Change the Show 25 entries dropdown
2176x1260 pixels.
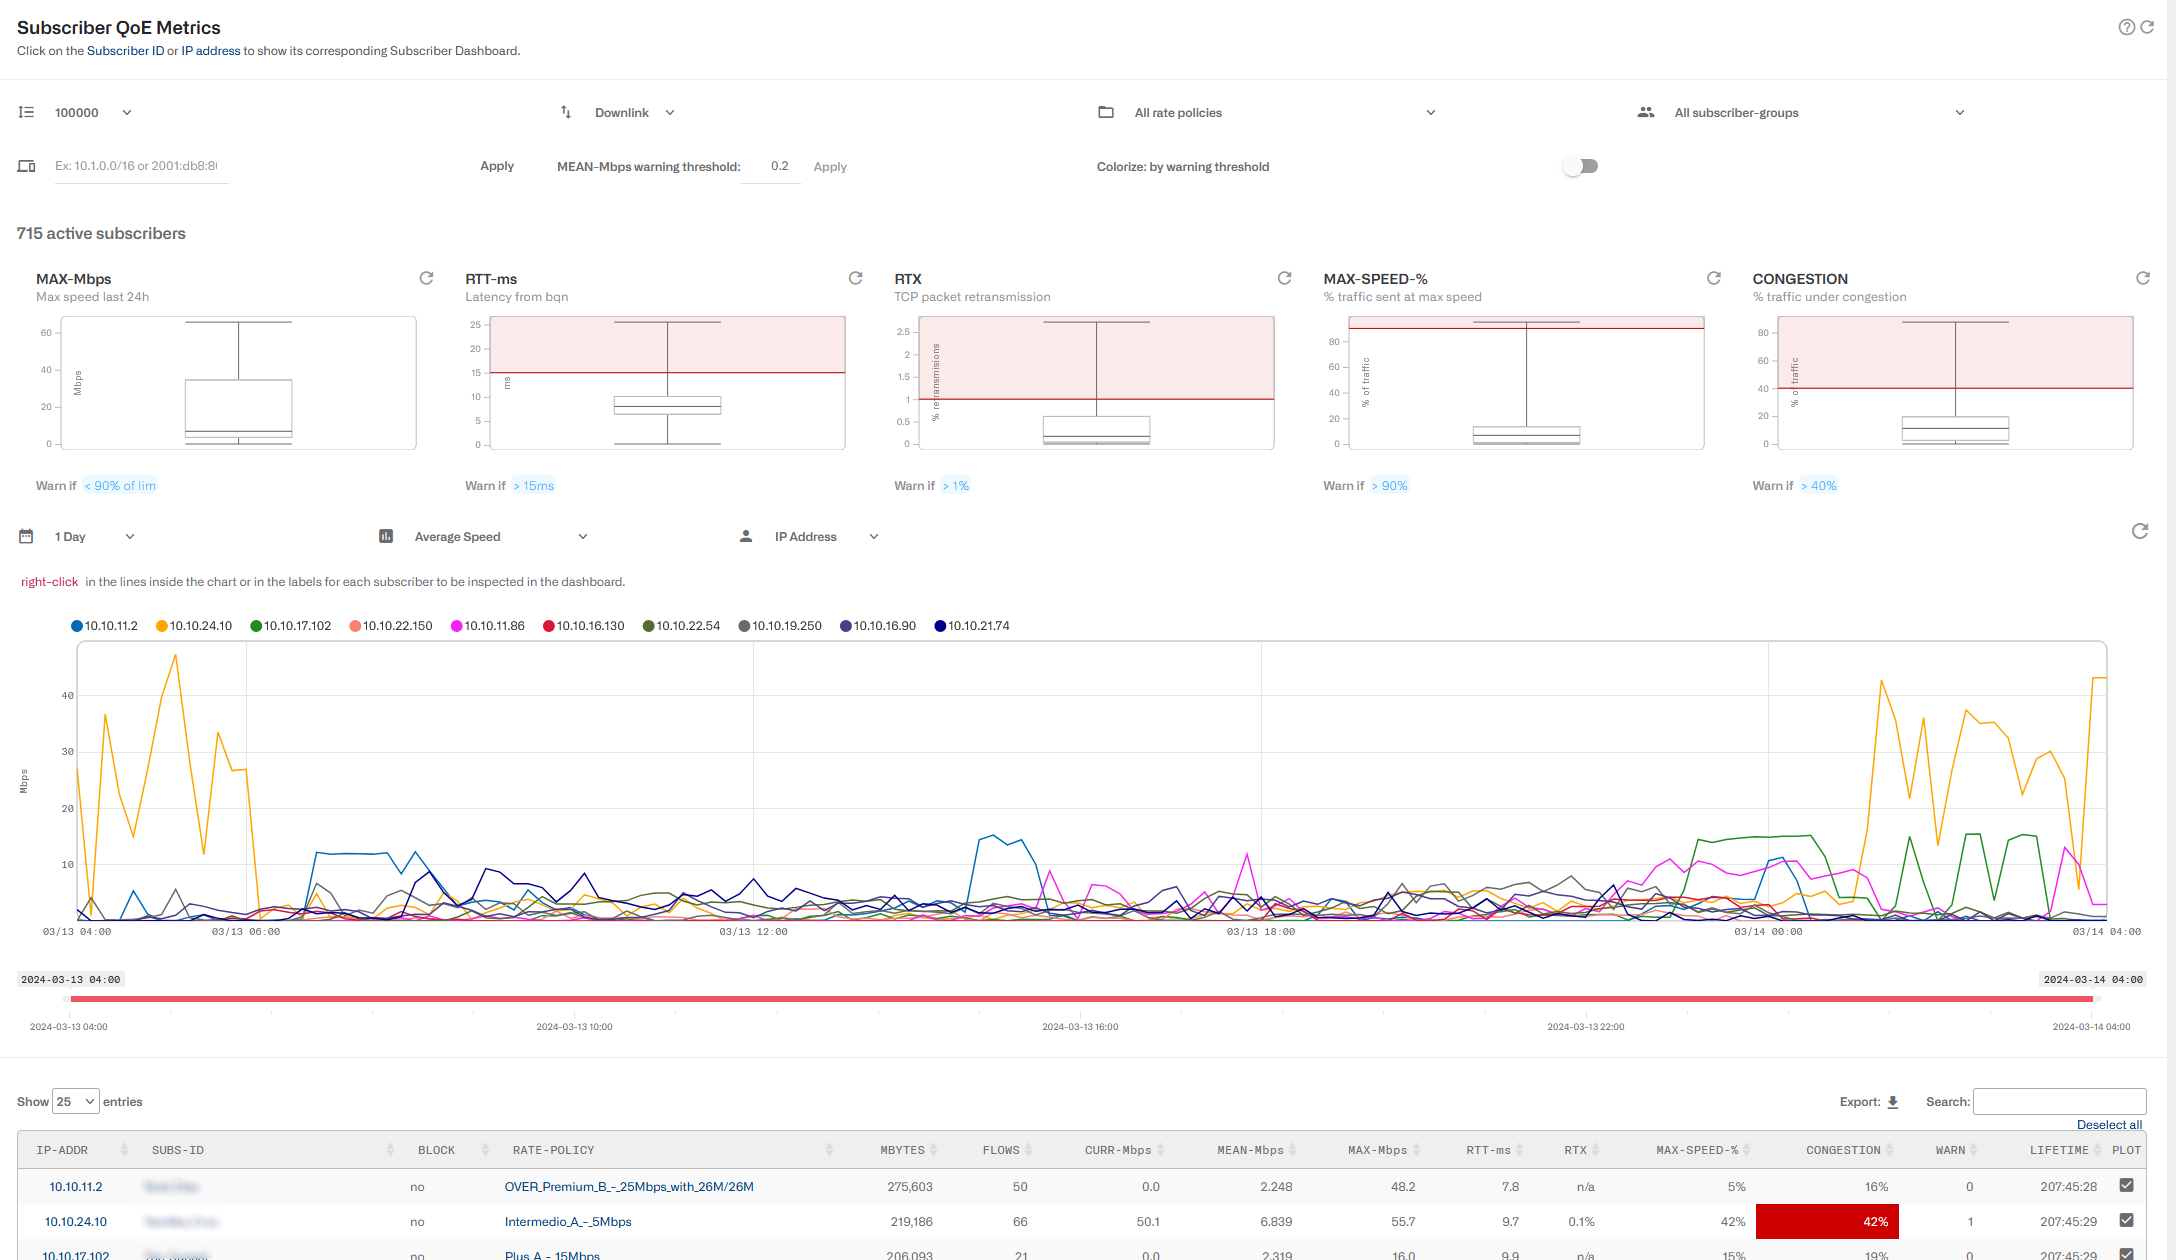75,1100
